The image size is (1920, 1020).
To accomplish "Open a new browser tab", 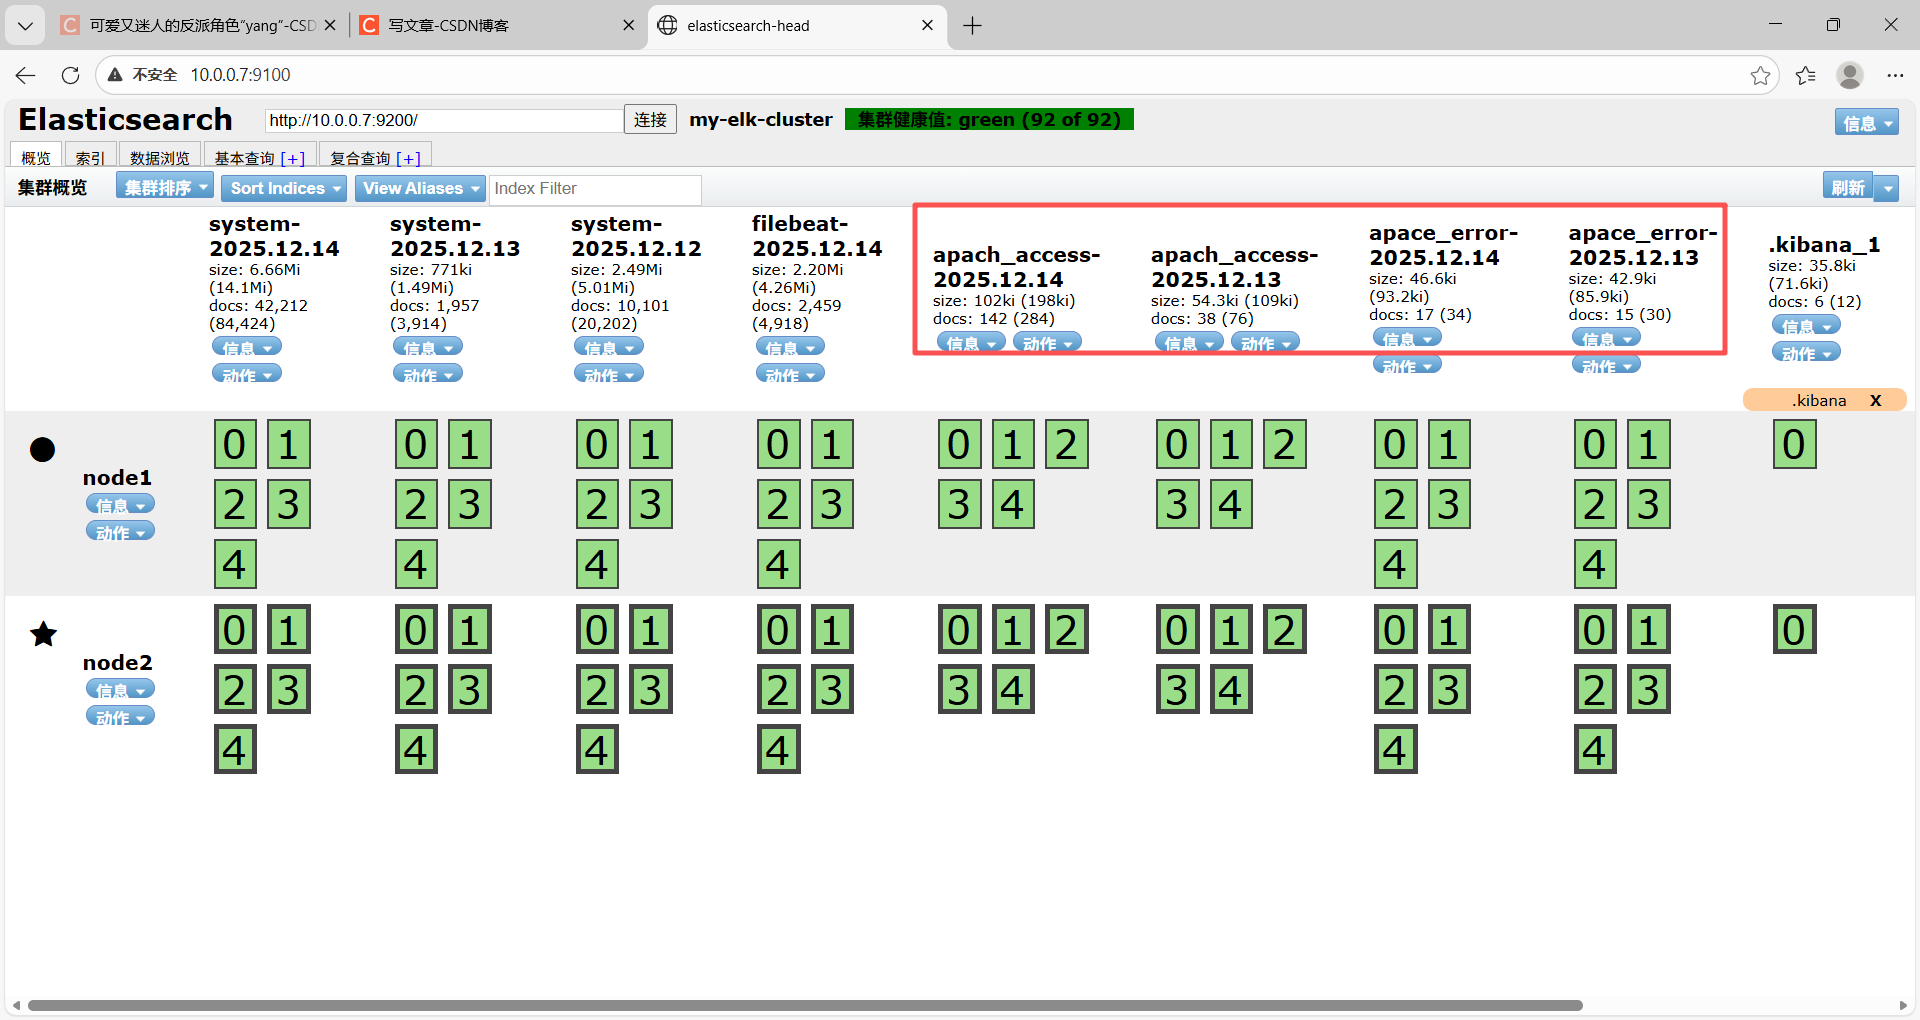I will click(972, 26).
